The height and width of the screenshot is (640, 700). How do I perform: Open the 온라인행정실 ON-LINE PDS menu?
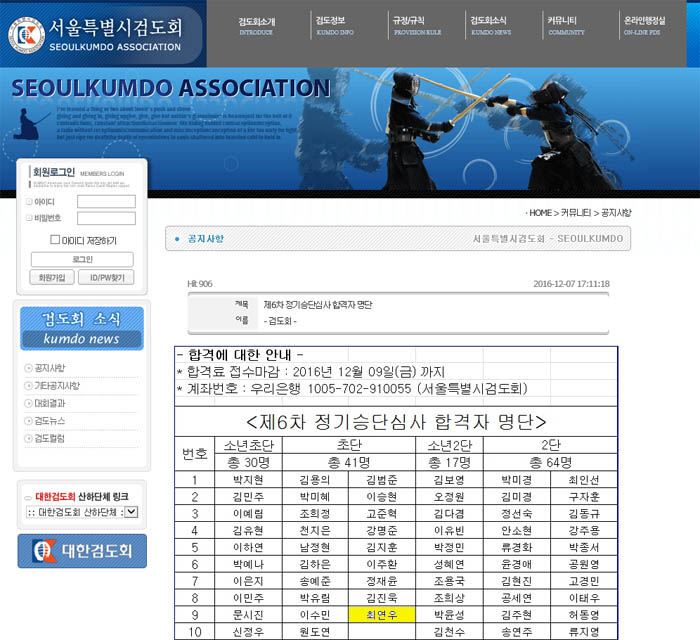644,26
